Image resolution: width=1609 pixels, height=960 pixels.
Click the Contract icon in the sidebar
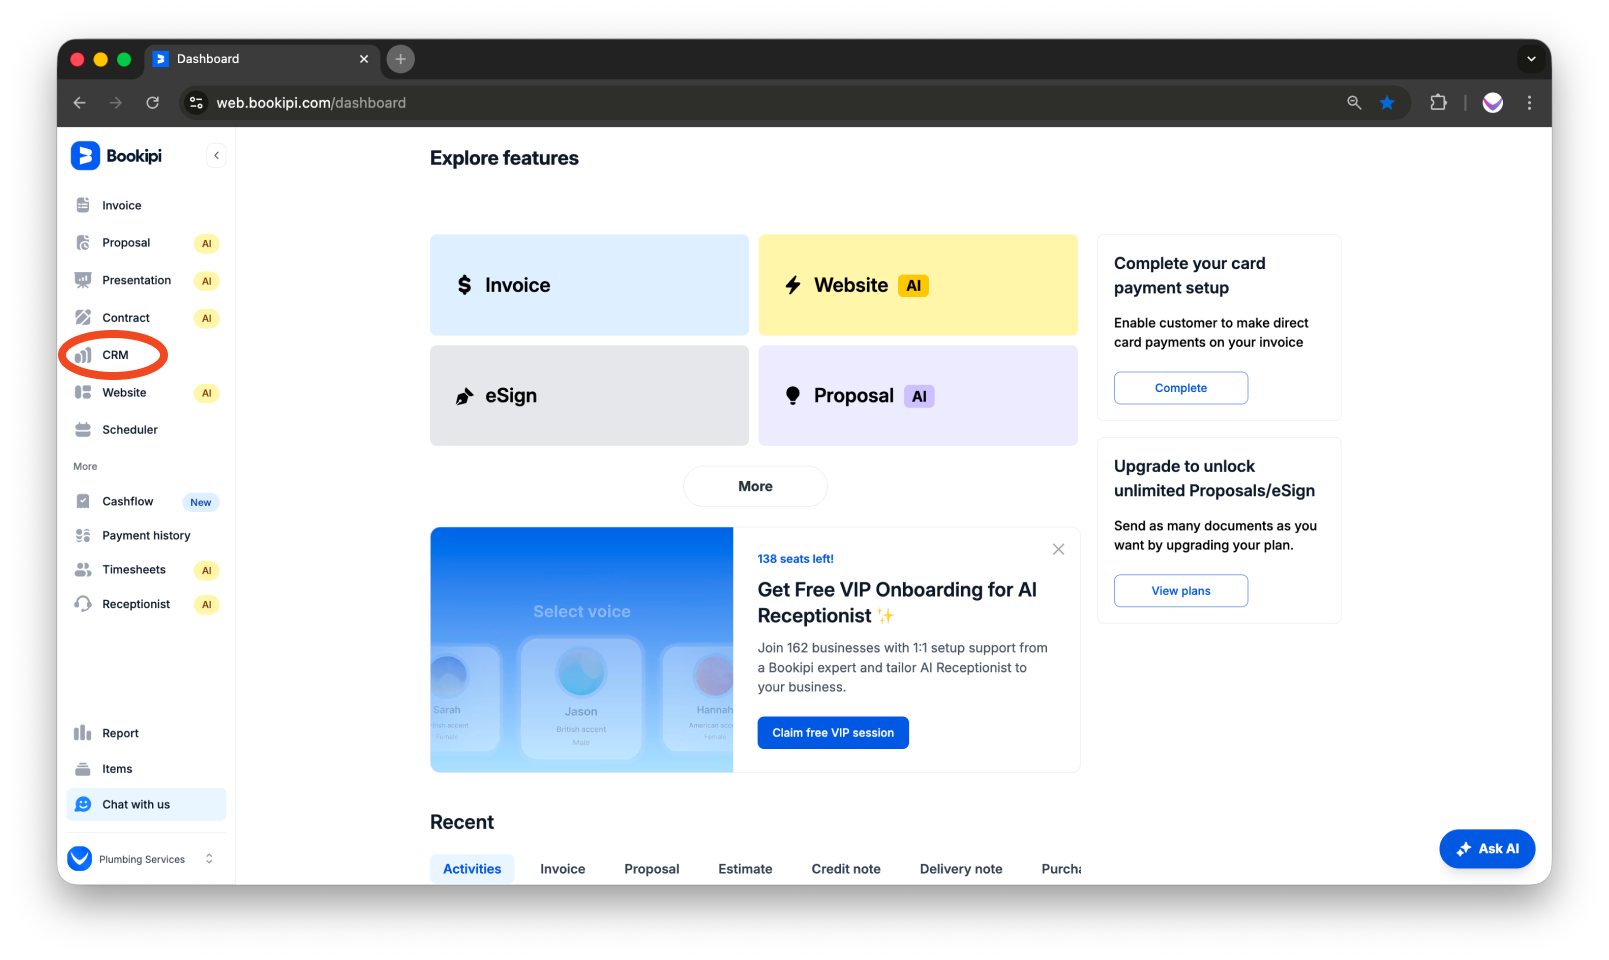point(84,317)
